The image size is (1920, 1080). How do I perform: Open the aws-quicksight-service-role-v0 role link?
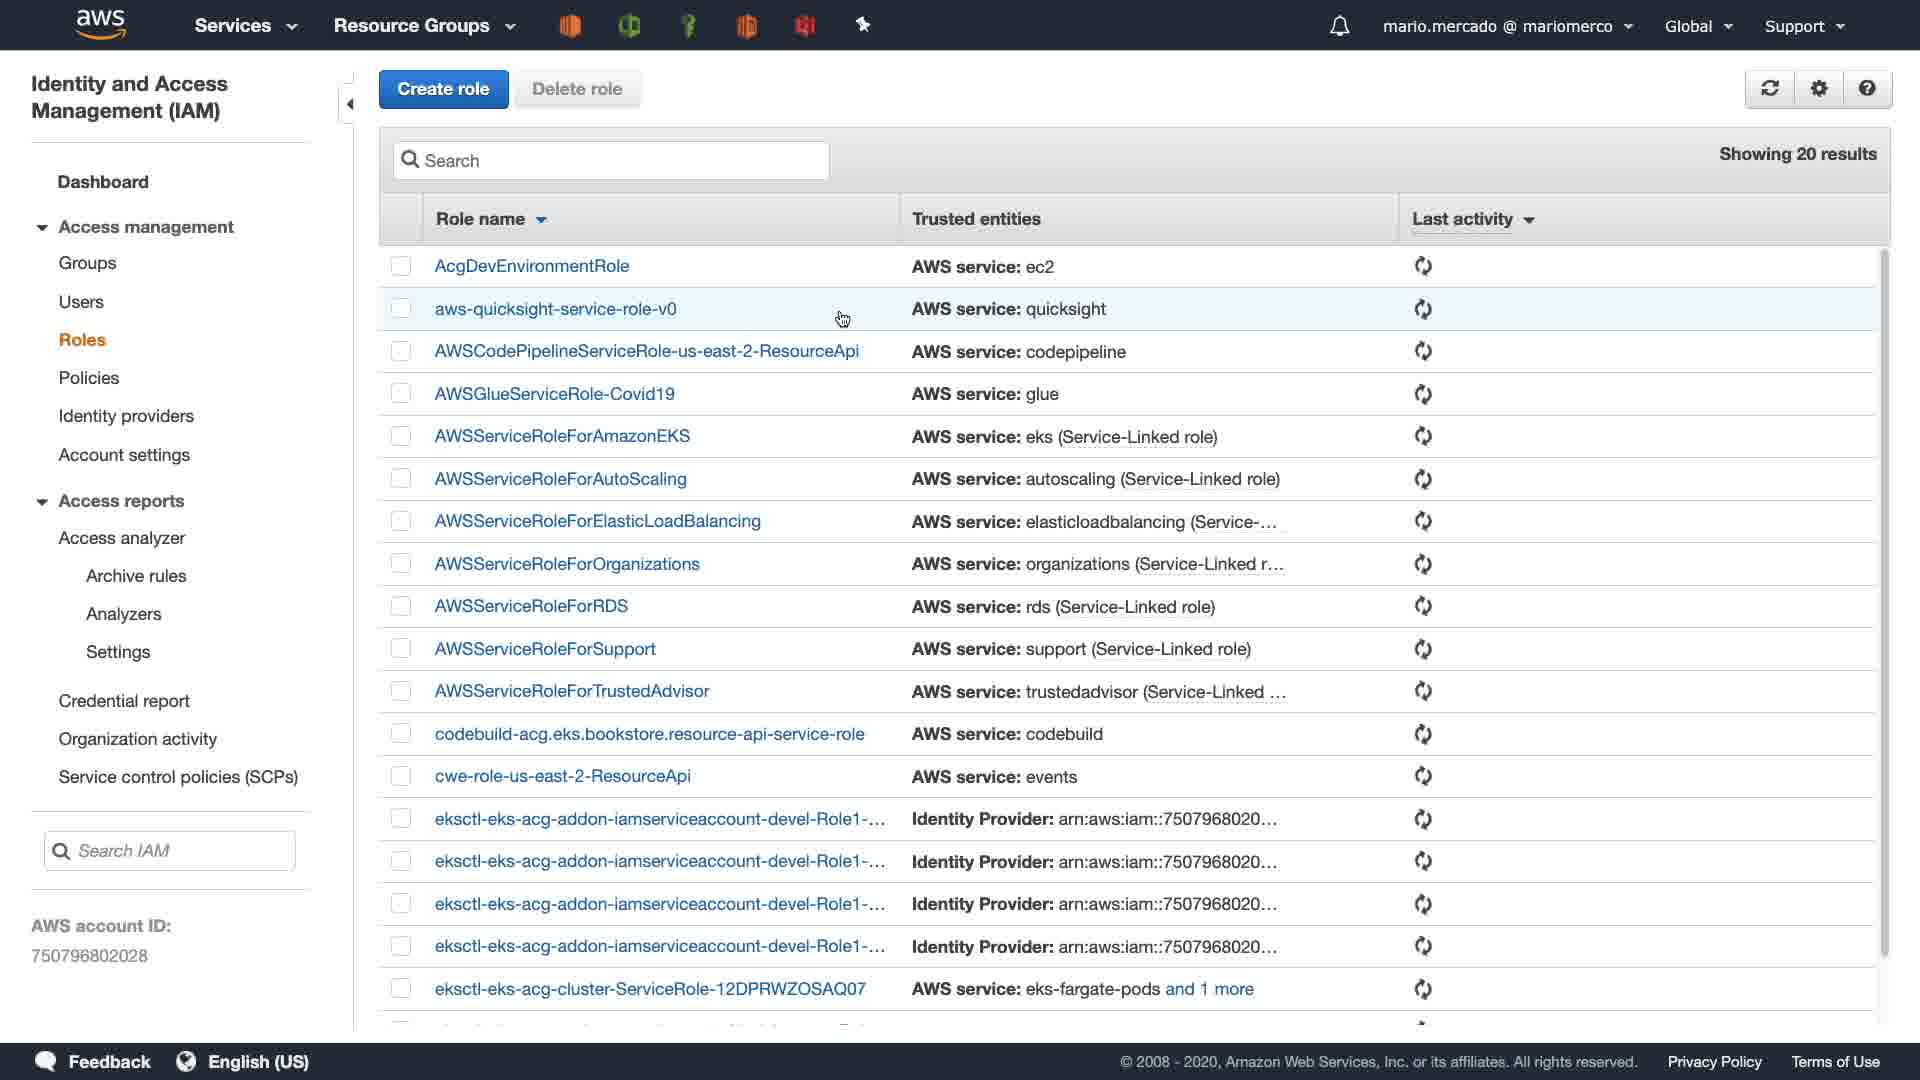click(555, 309)
